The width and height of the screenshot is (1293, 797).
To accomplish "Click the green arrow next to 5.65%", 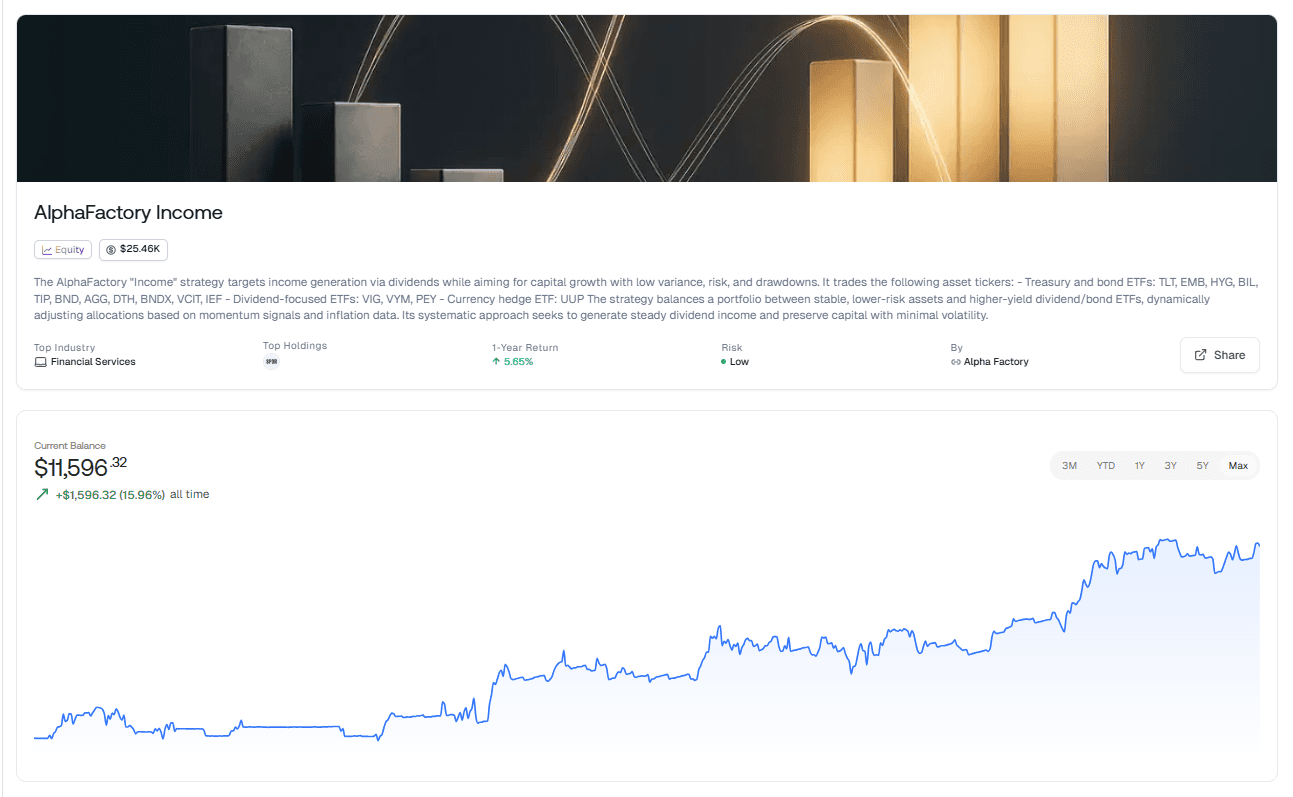I will click(496, 362).
